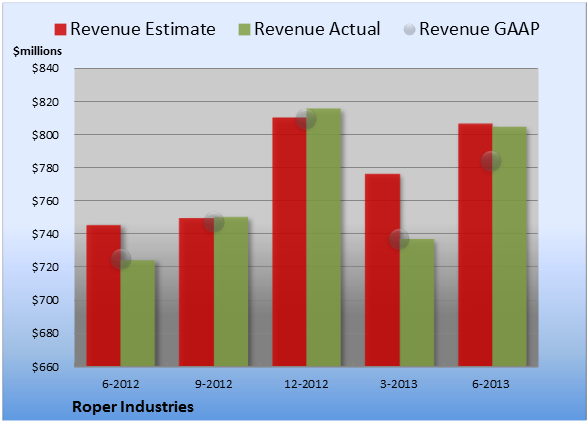Select the 'Revenue GAAP' legend label
This screenshot has height=422, width=588.
pyautogui.click(x=480, y=29)
